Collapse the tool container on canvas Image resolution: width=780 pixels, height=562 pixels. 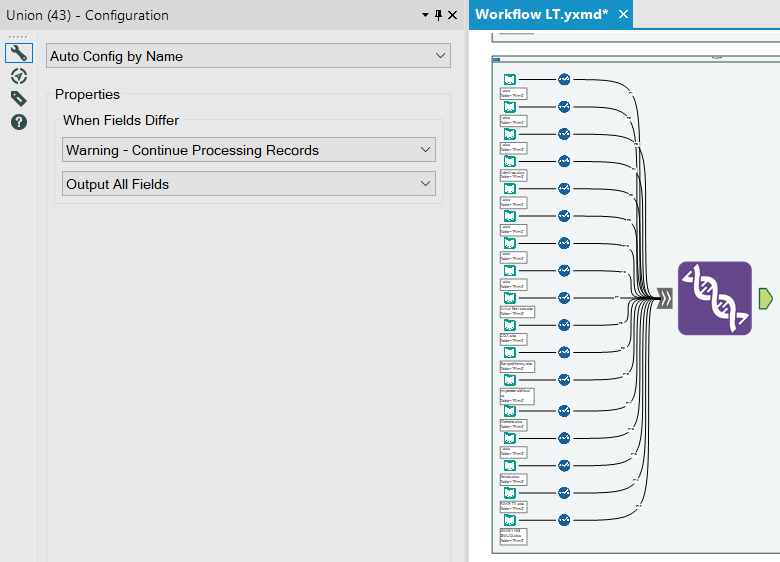tap(497, 59)
